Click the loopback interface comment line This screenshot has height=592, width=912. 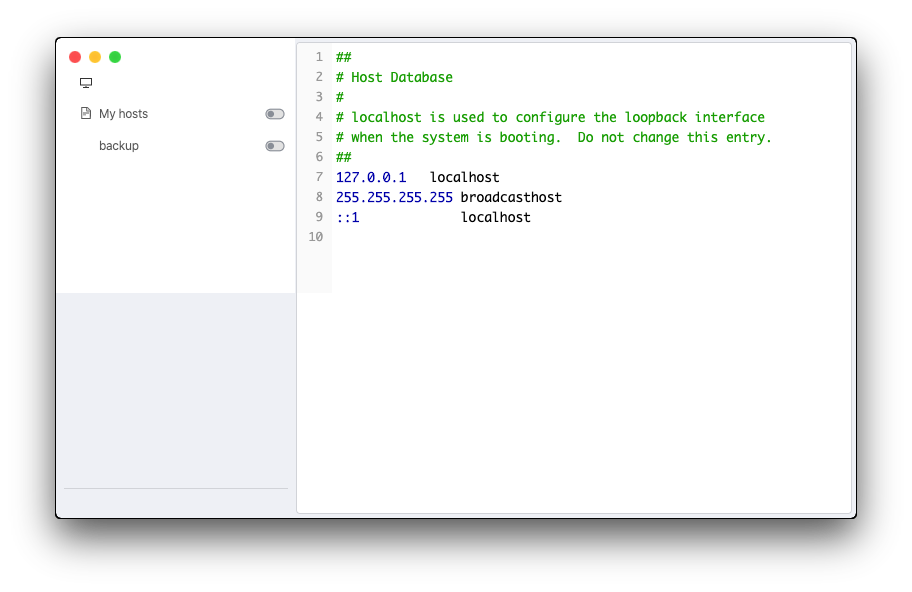(x=550, y=117)
